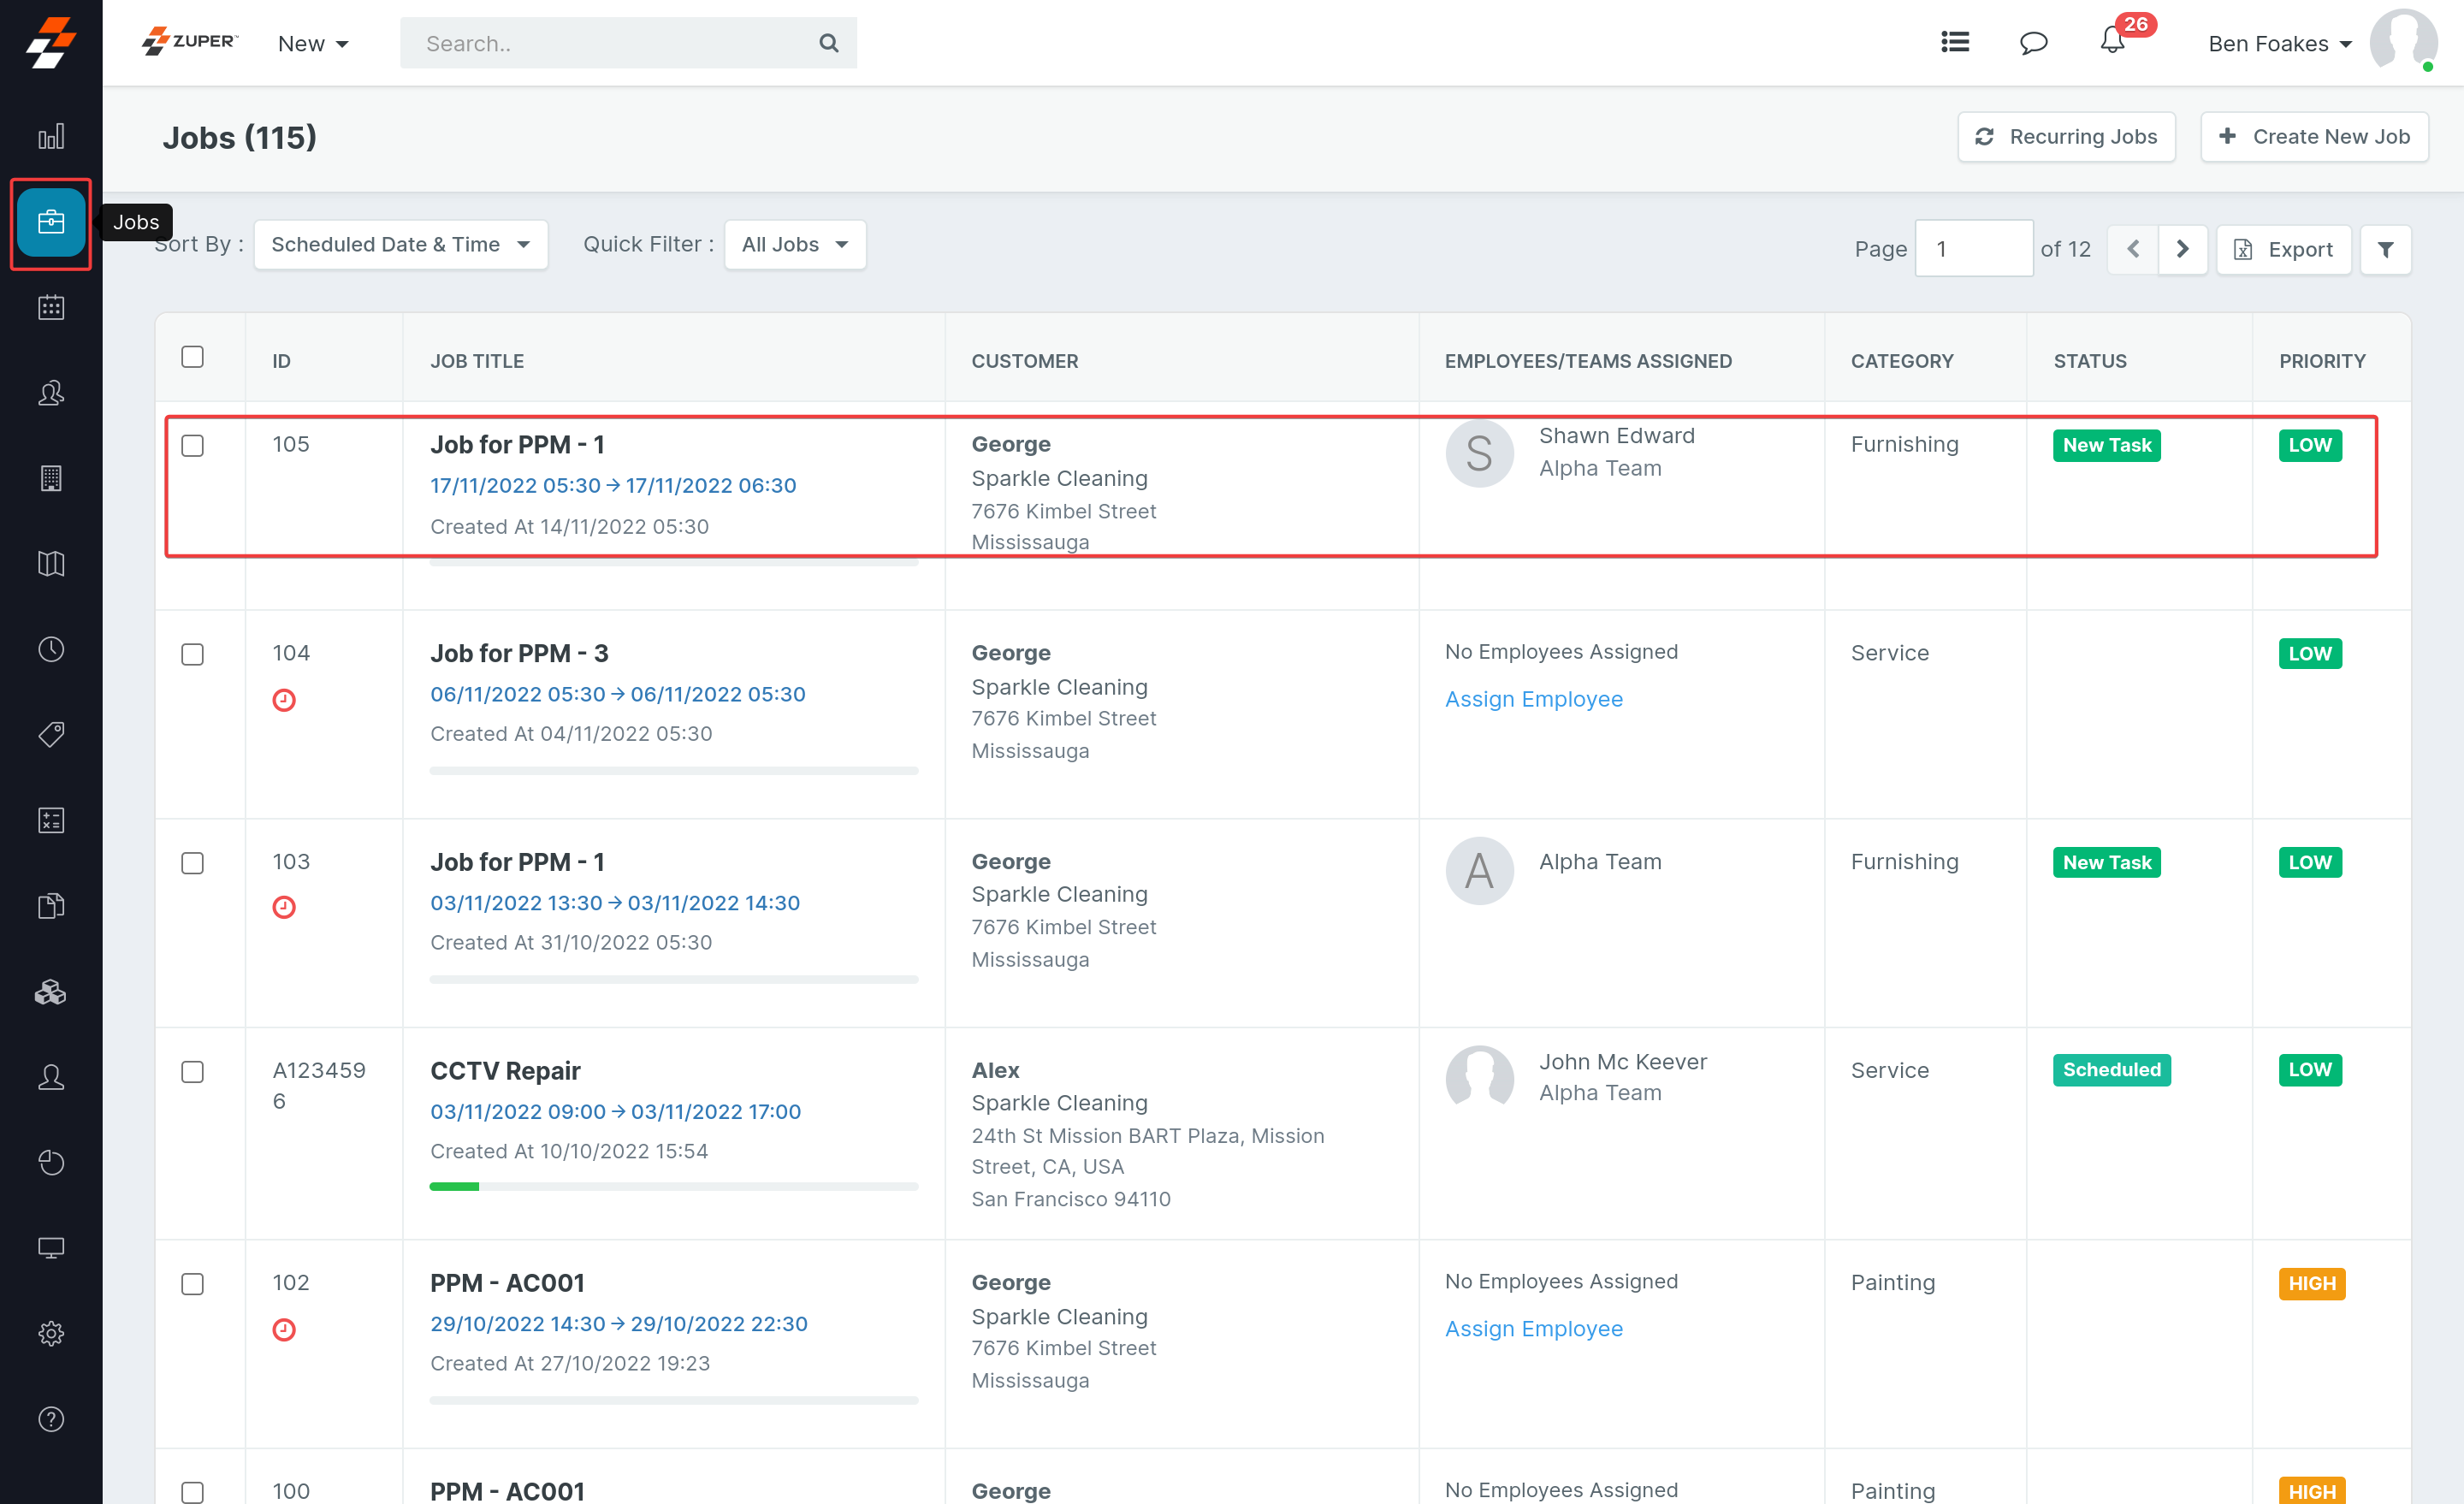Expand the Scheduled Date & Time sort dropdown
Image resolution: width=2464 pixels, height=1504 pixels.
(x=400, y=245)
